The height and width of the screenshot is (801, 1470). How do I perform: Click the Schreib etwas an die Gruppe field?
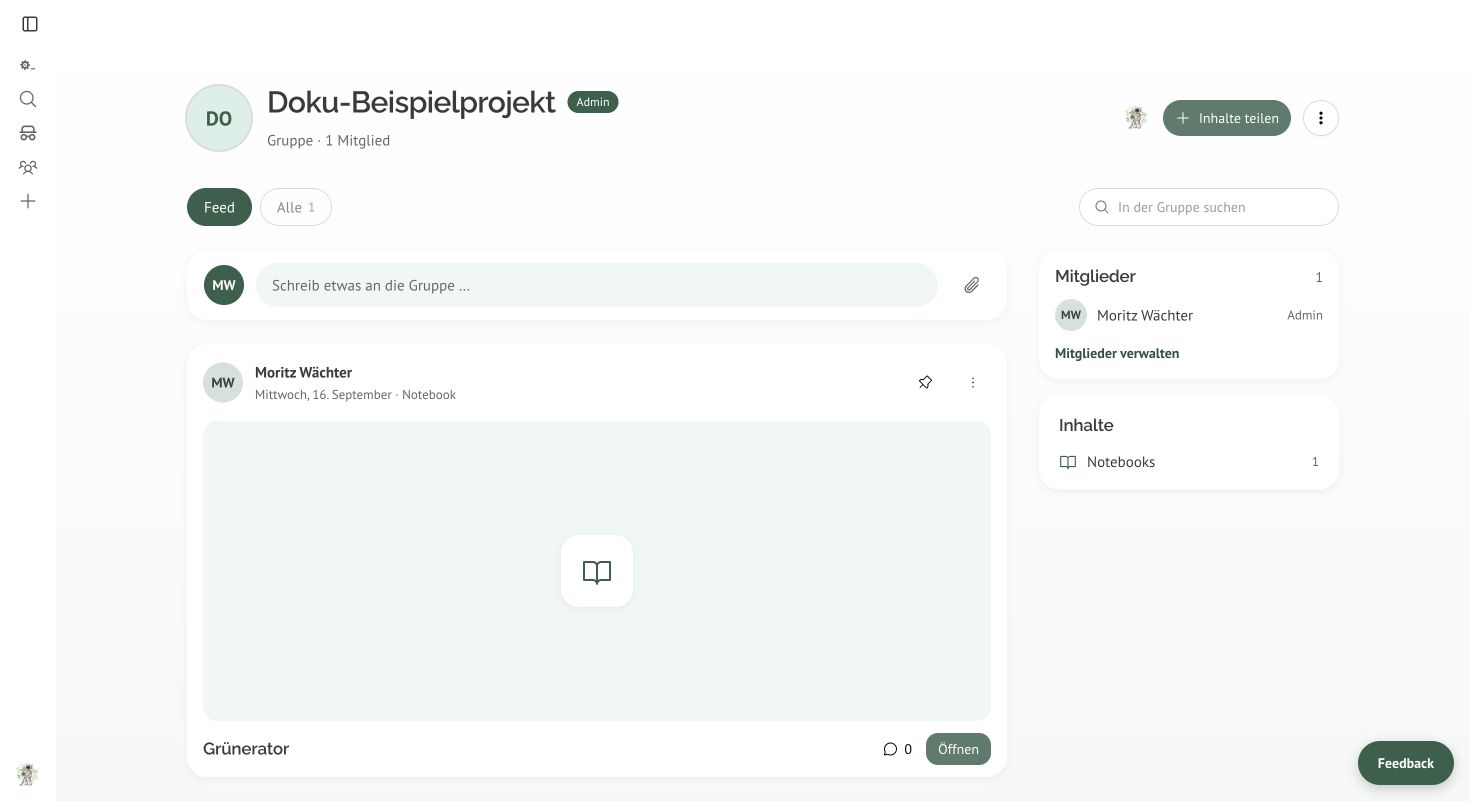[597, 285]
